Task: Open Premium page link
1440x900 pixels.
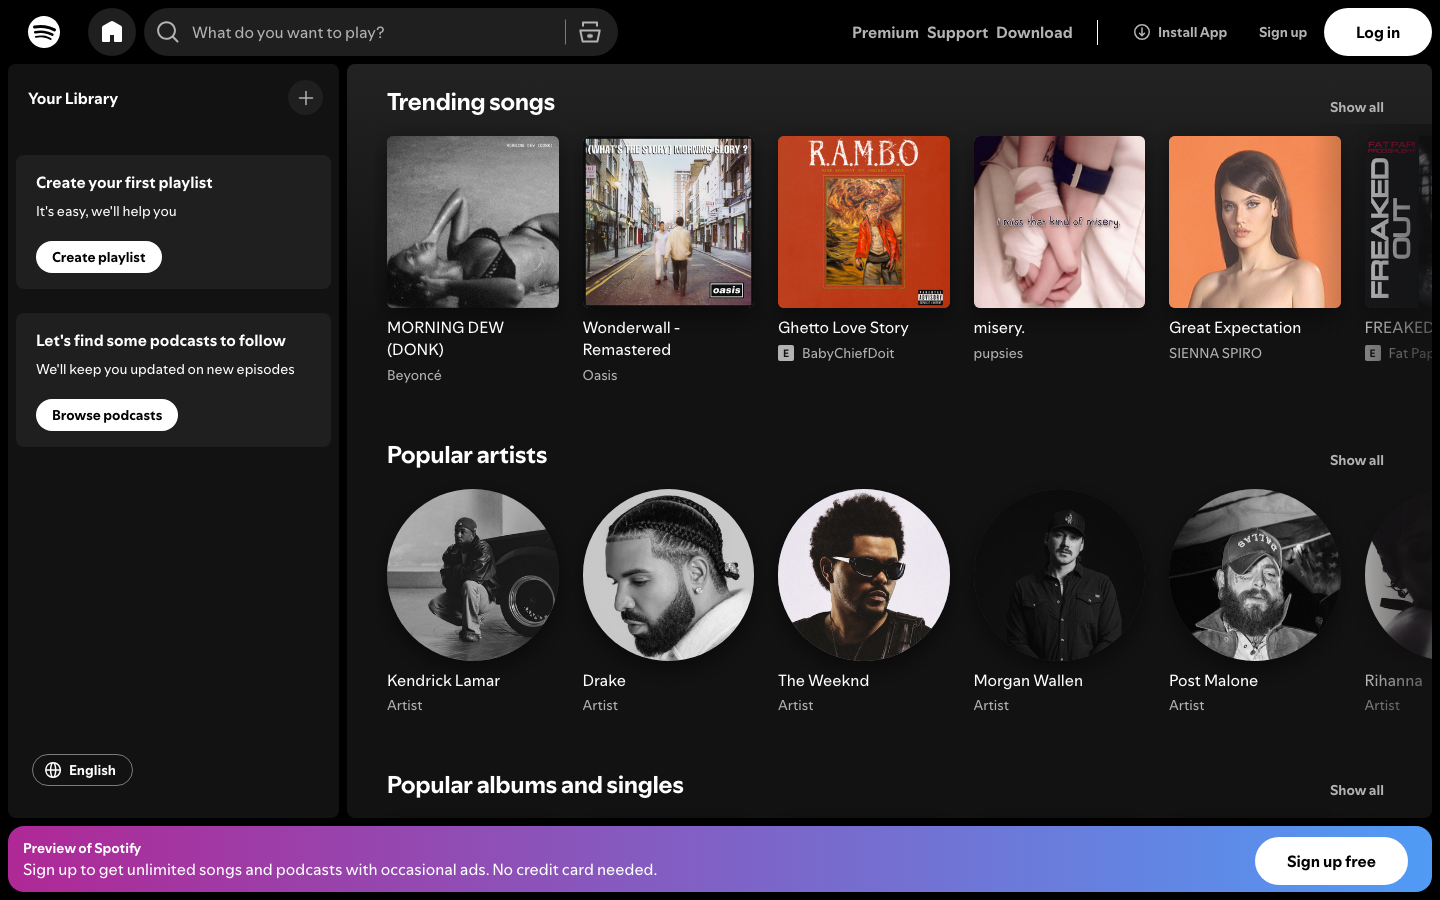Action: click(x=885, y=32)
